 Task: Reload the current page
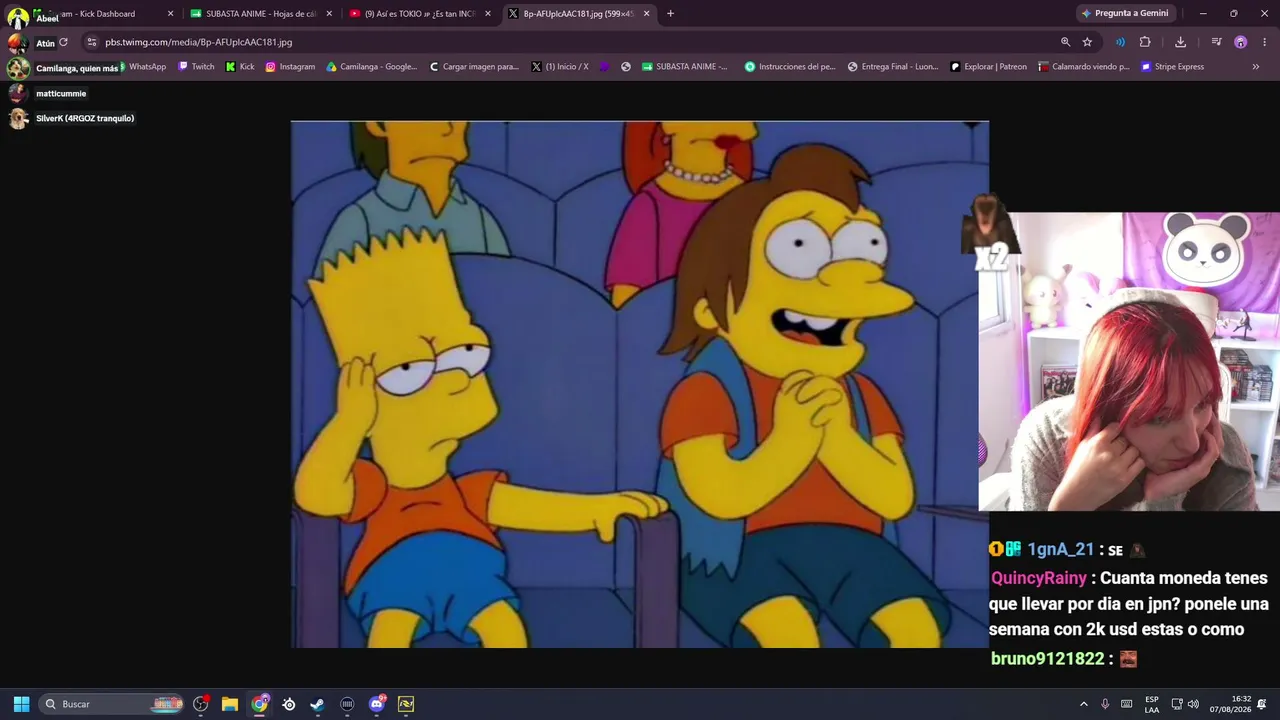tap(63, 42)
